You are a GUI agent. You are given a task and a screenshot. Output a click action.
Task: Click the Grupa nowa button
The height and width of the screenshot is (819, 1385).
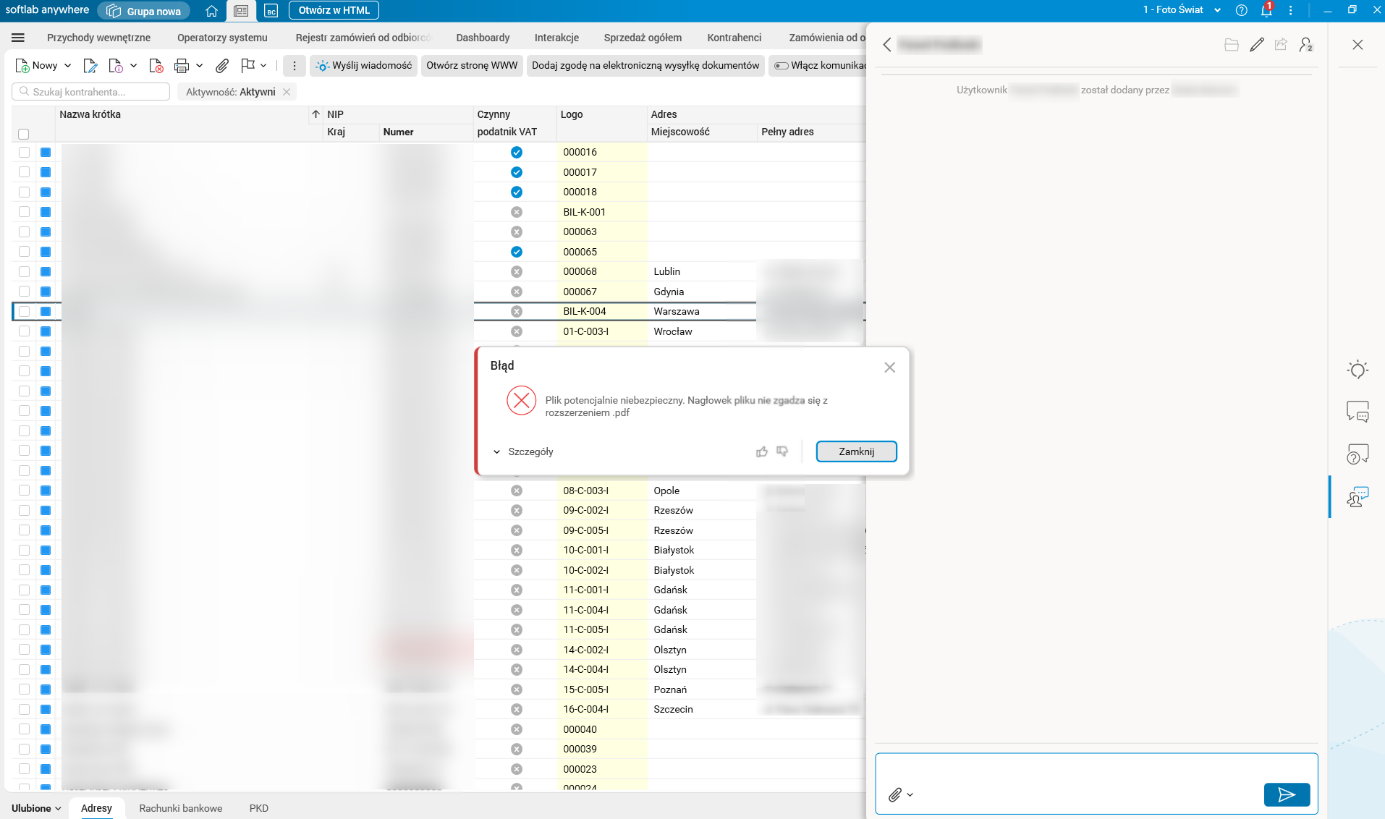(x=144, y=11)
